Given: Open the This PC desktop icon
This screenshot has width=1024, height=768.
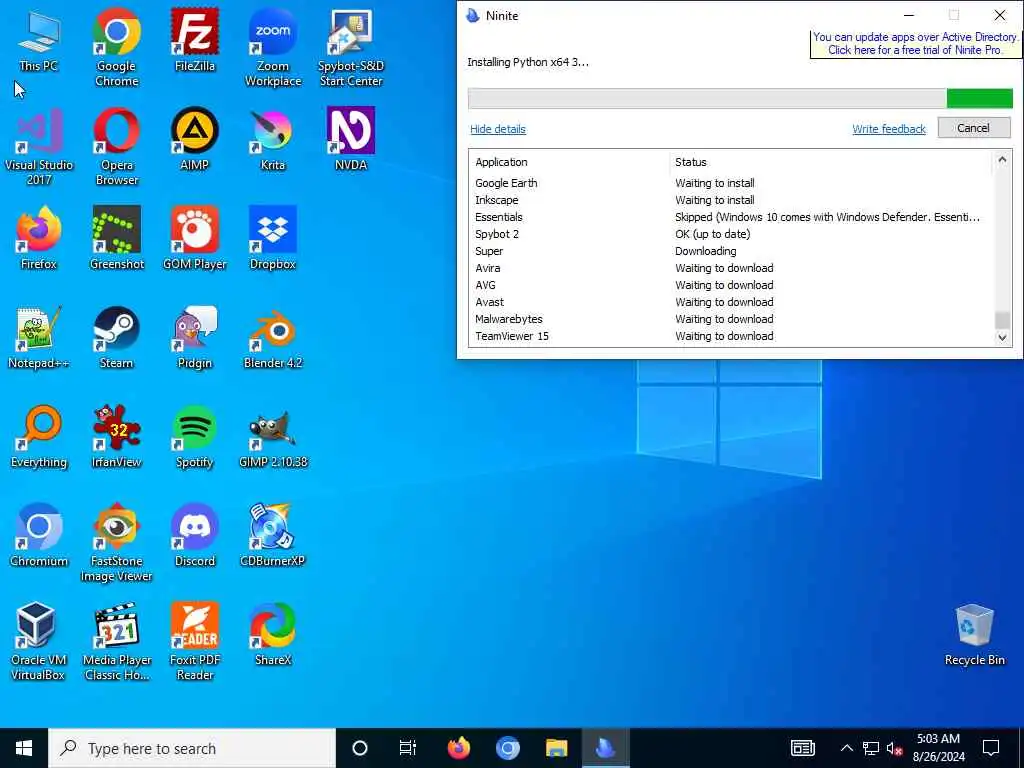Looking at the screenshot, I should coord(39,40).
